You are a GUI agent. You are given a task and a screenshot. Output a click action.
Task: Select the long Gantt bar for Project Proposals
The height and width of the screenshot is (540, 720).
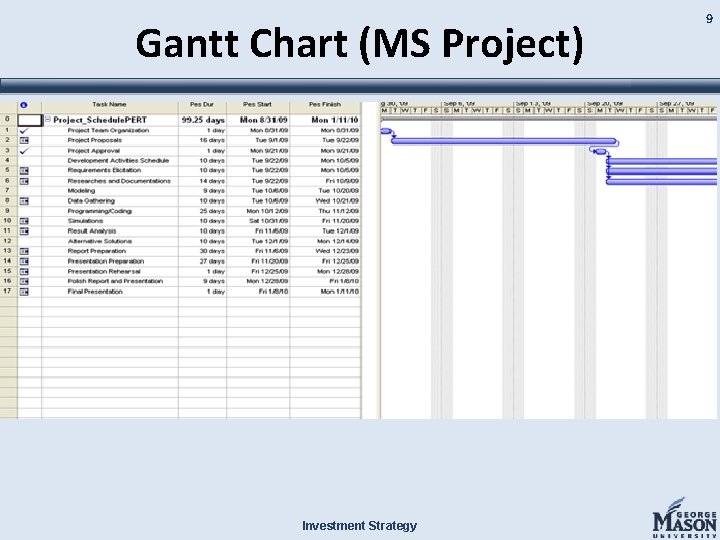[x=504, y=141]
